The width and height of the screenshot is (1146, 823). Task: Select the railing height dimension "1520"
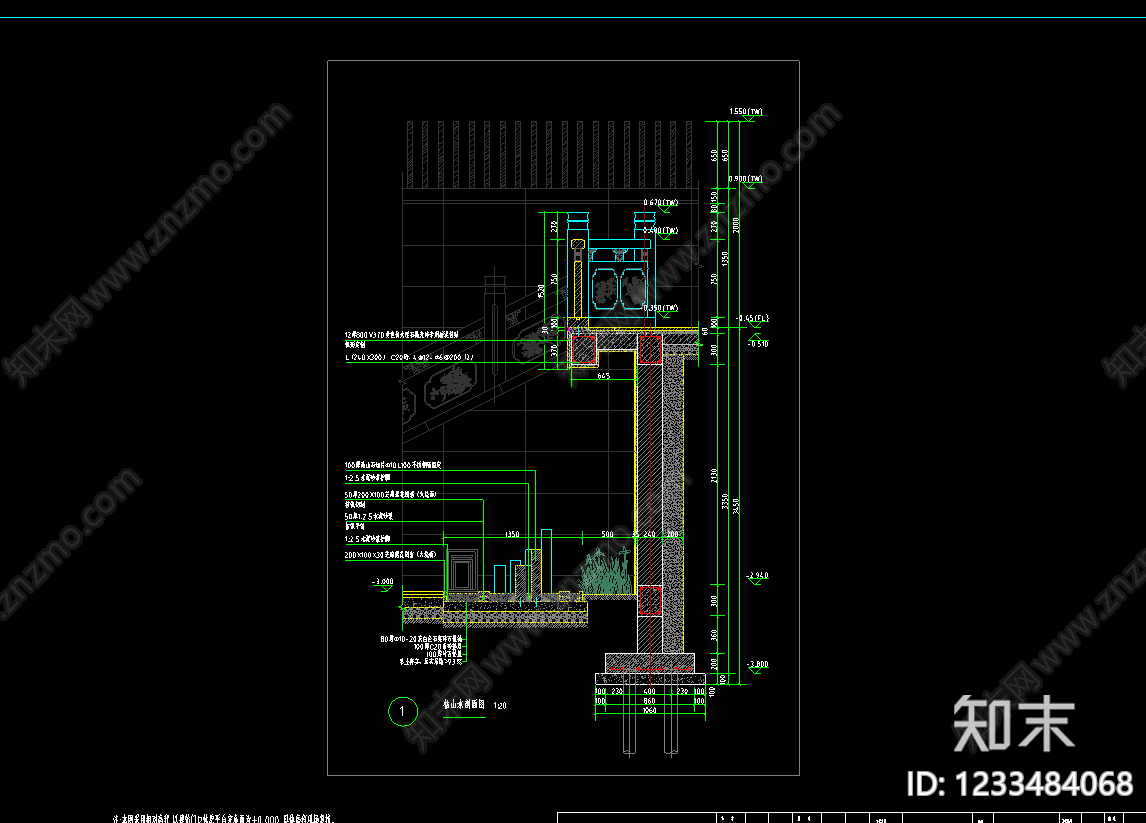coord(542,291)
